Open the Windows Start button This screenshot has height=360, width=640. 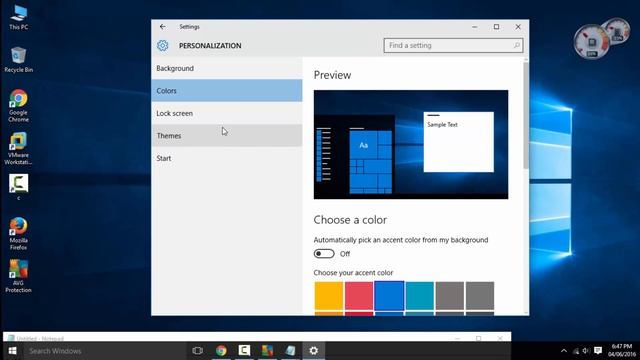(12, 351)
